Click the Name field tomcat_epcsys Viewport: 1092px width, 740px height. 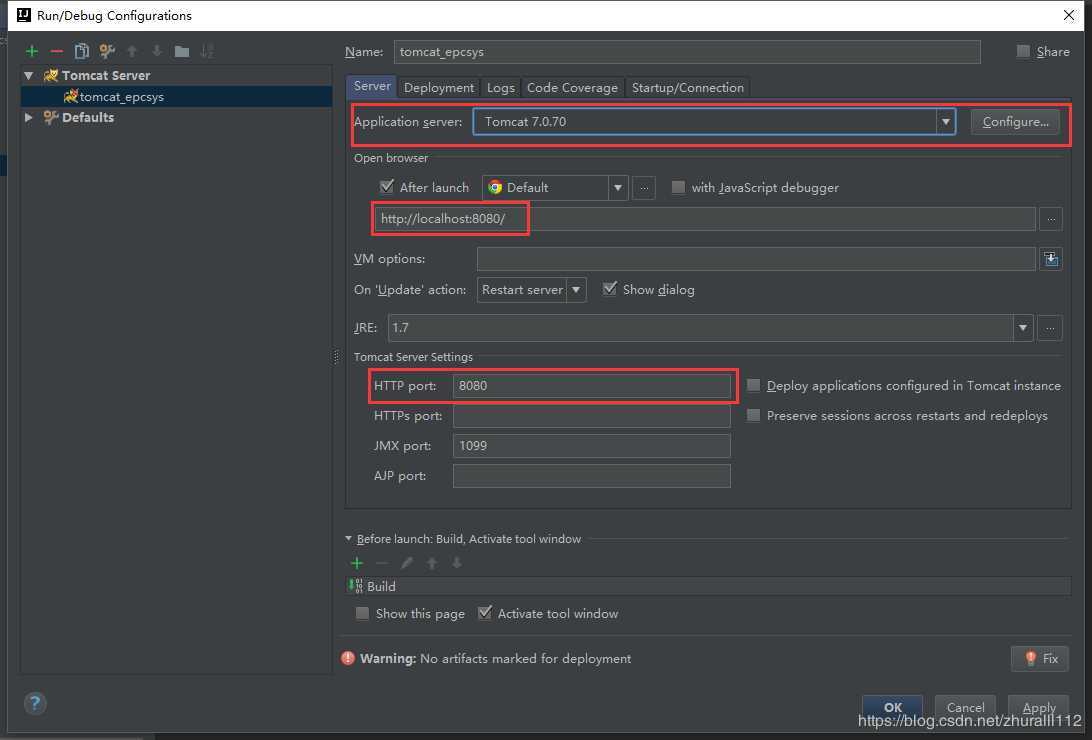(687, 52)
